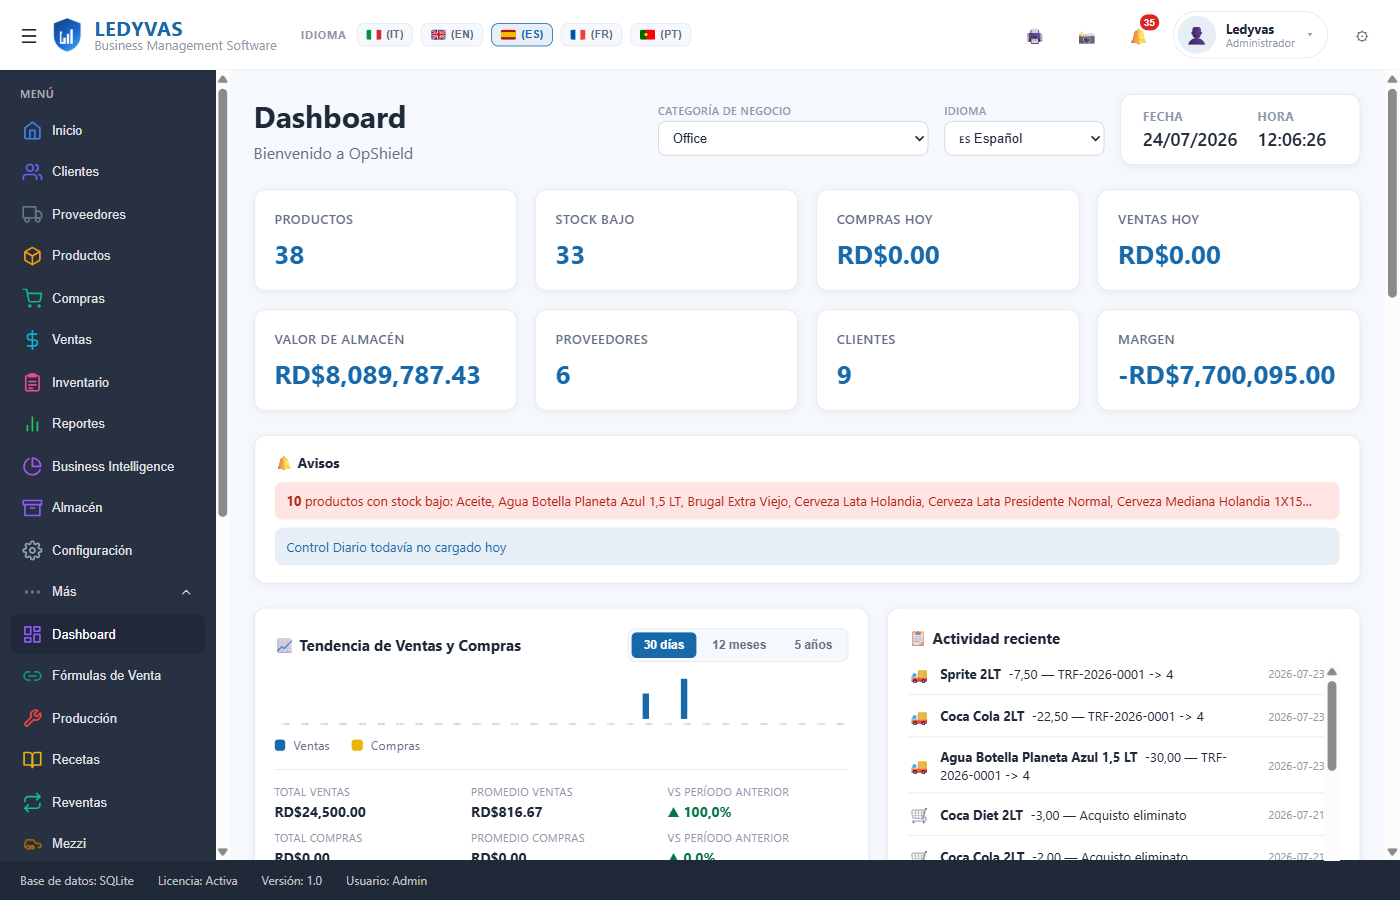The image size is (1400, 900).
Task: Open Business Intelligence pie icon
Action: (32, 466)
